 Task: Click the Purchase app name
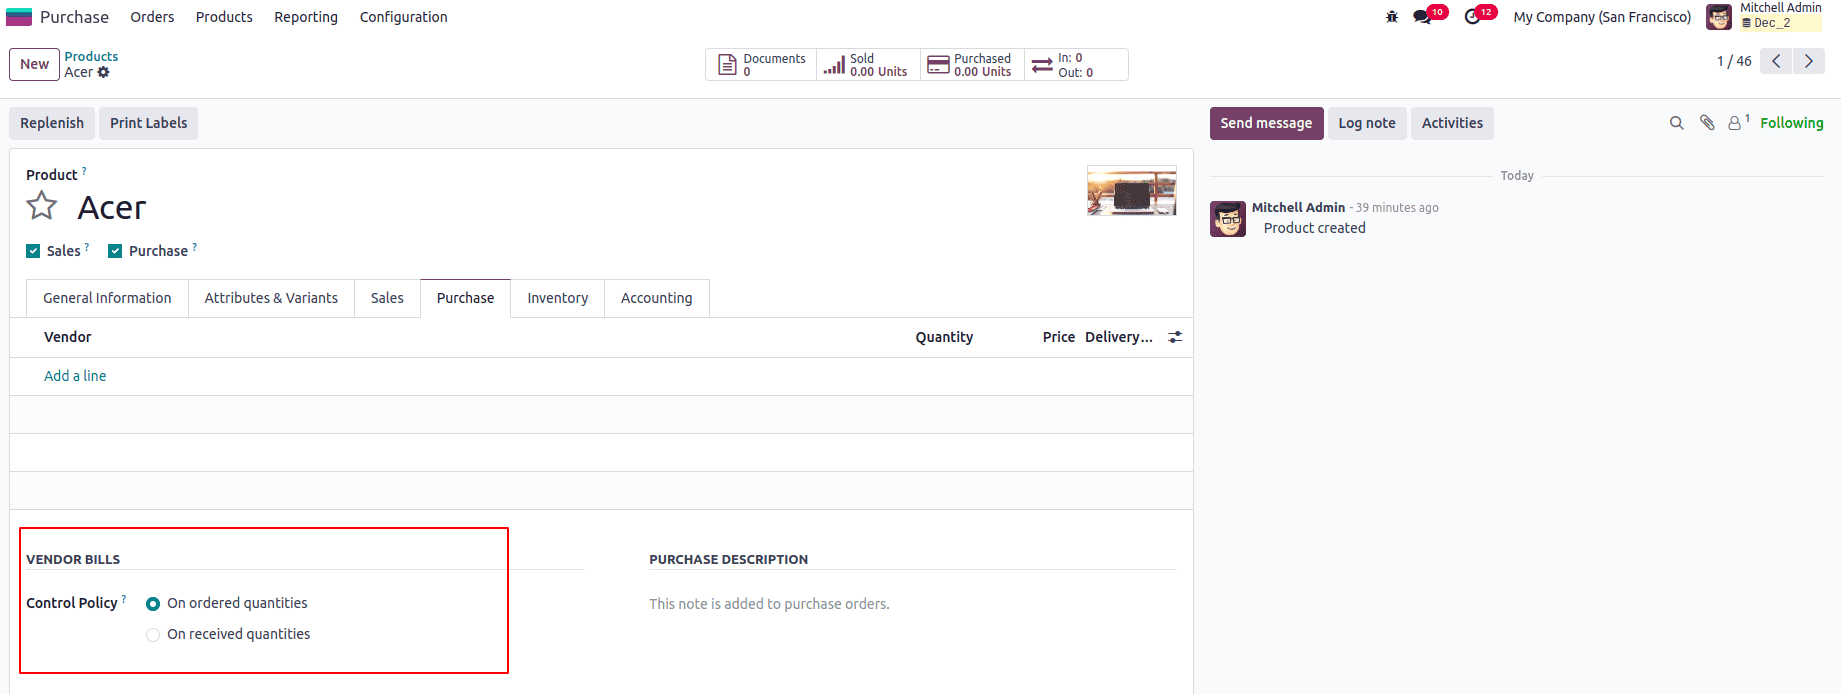click(x=74, y=17)
